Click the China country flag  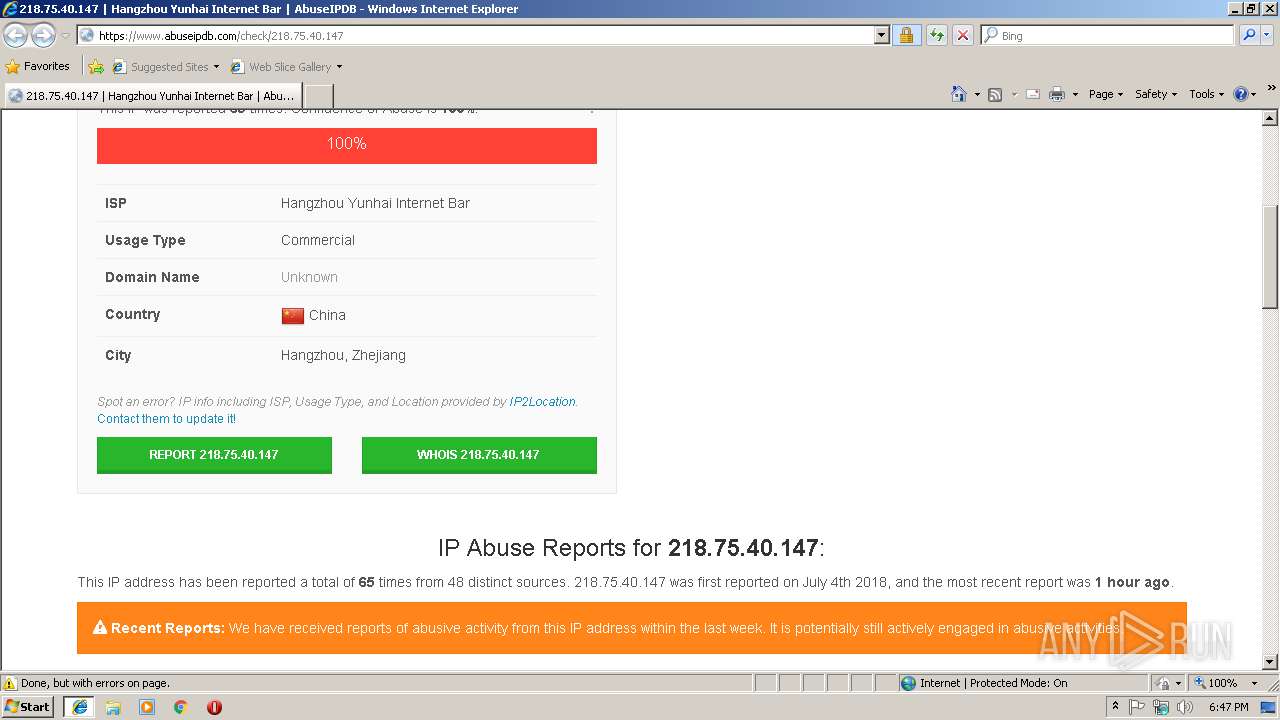[x=292, y=316]
